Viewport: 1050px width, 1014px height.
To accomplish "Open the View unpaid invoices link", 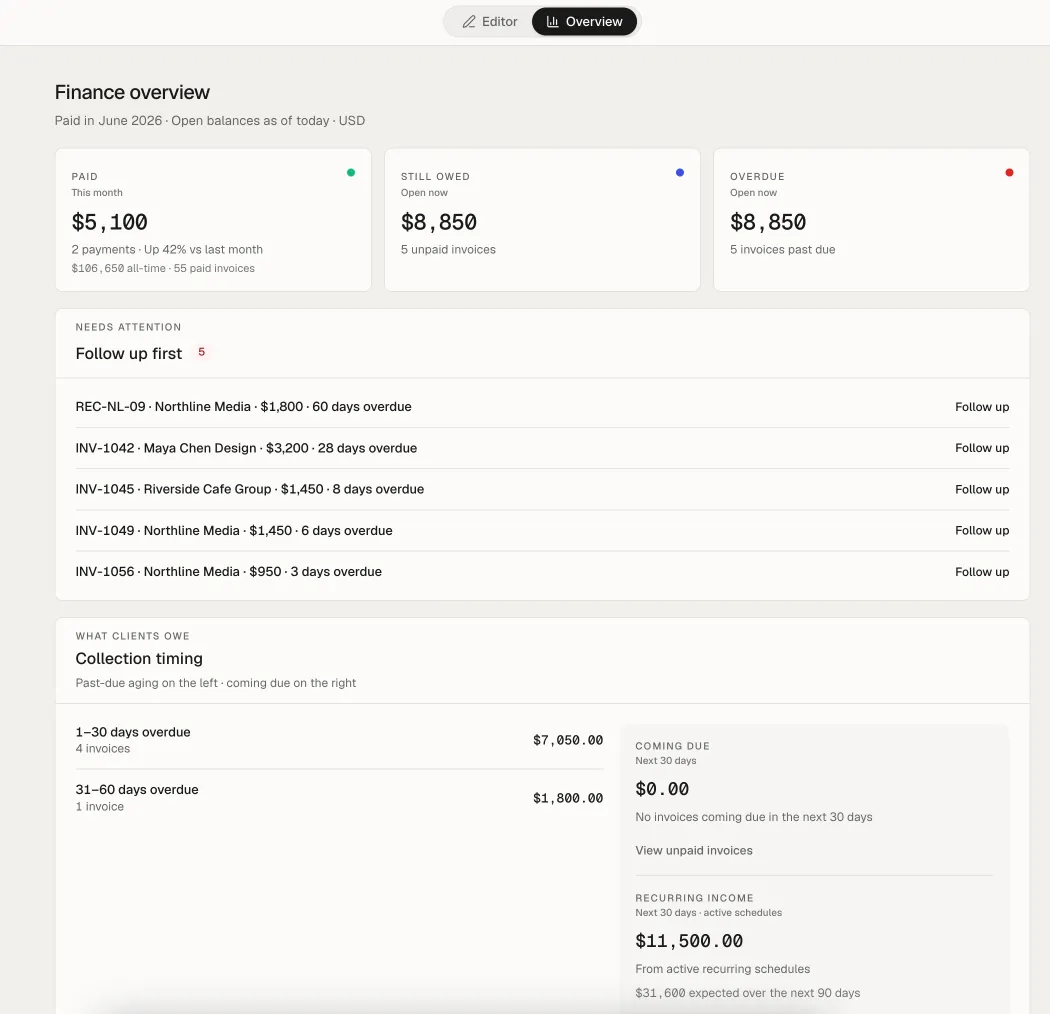I will [694, 851].
